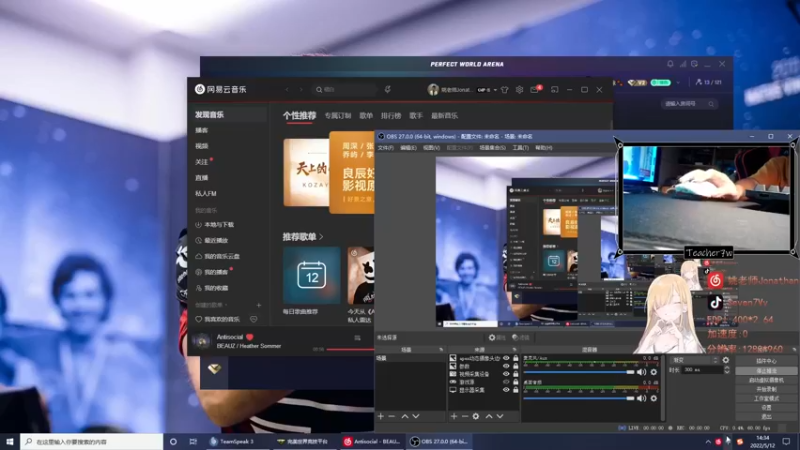The height and width of the screenshot is (450, 800).
Task: Open 桌面音频 audio settings gear
Action: point(654,398)
